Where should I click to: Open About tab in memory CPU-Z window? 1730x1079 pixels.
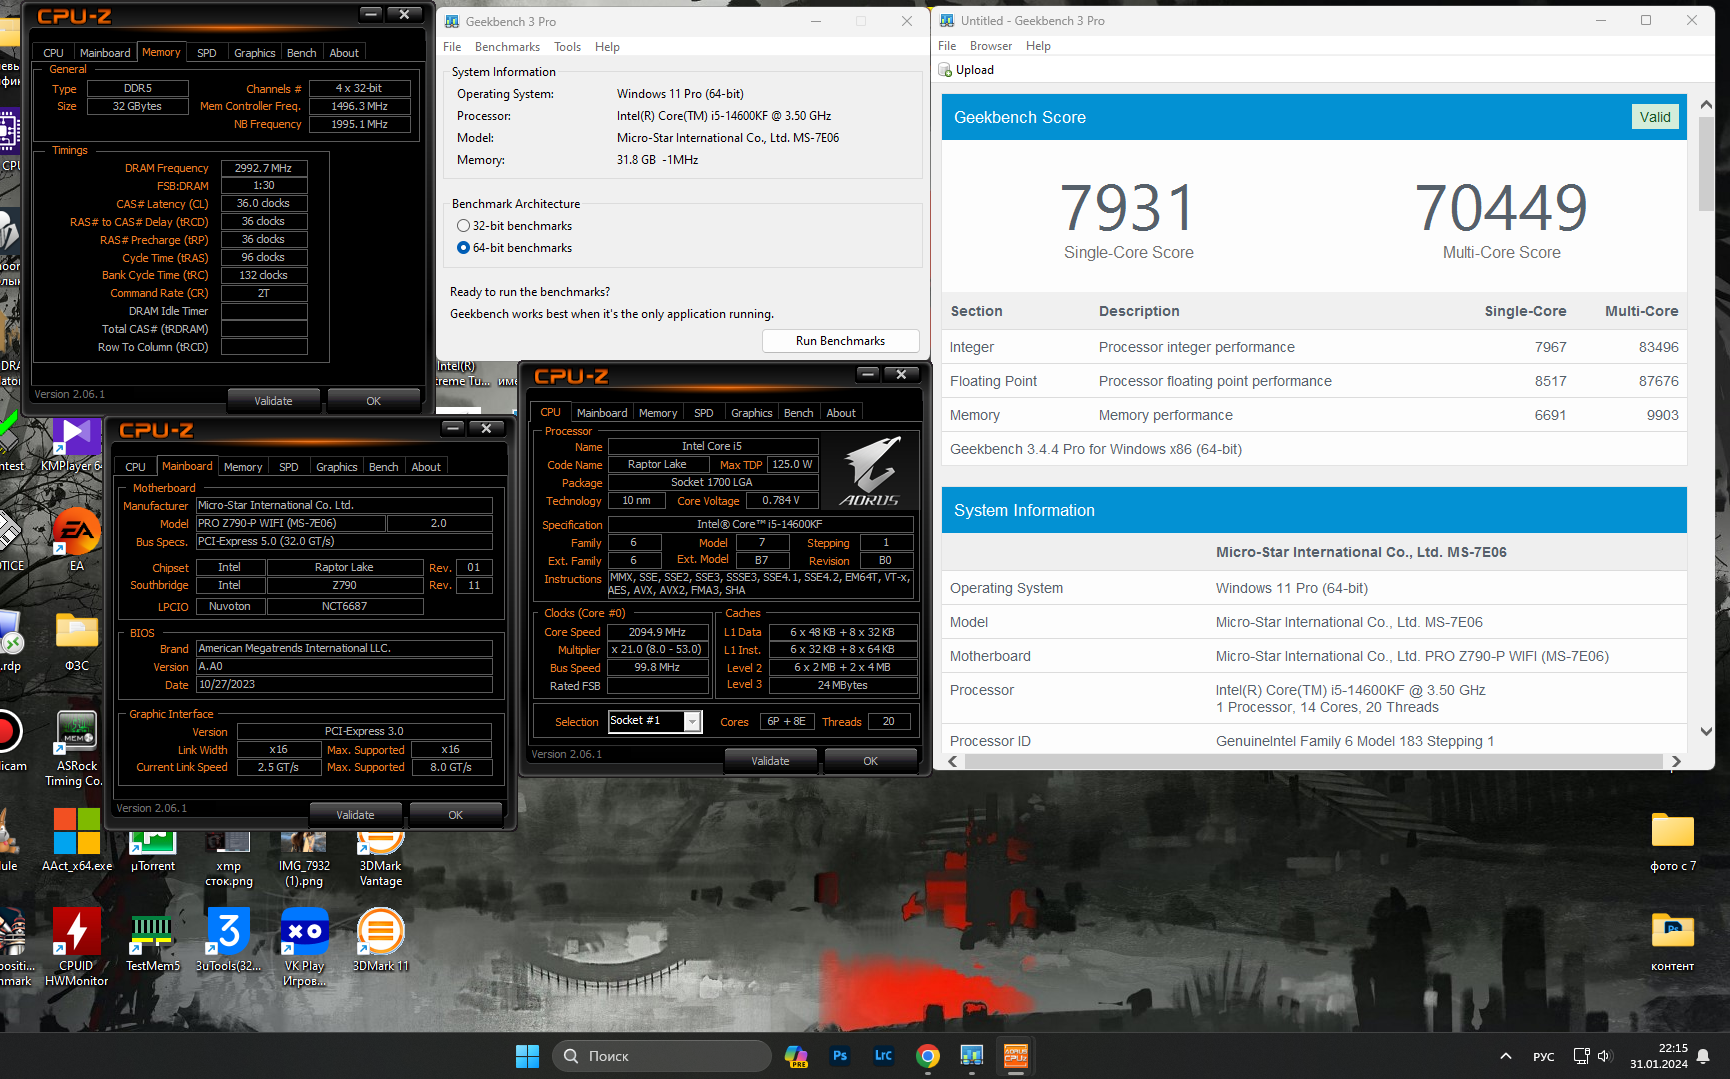pyautogui.click(x=344, y=53)
